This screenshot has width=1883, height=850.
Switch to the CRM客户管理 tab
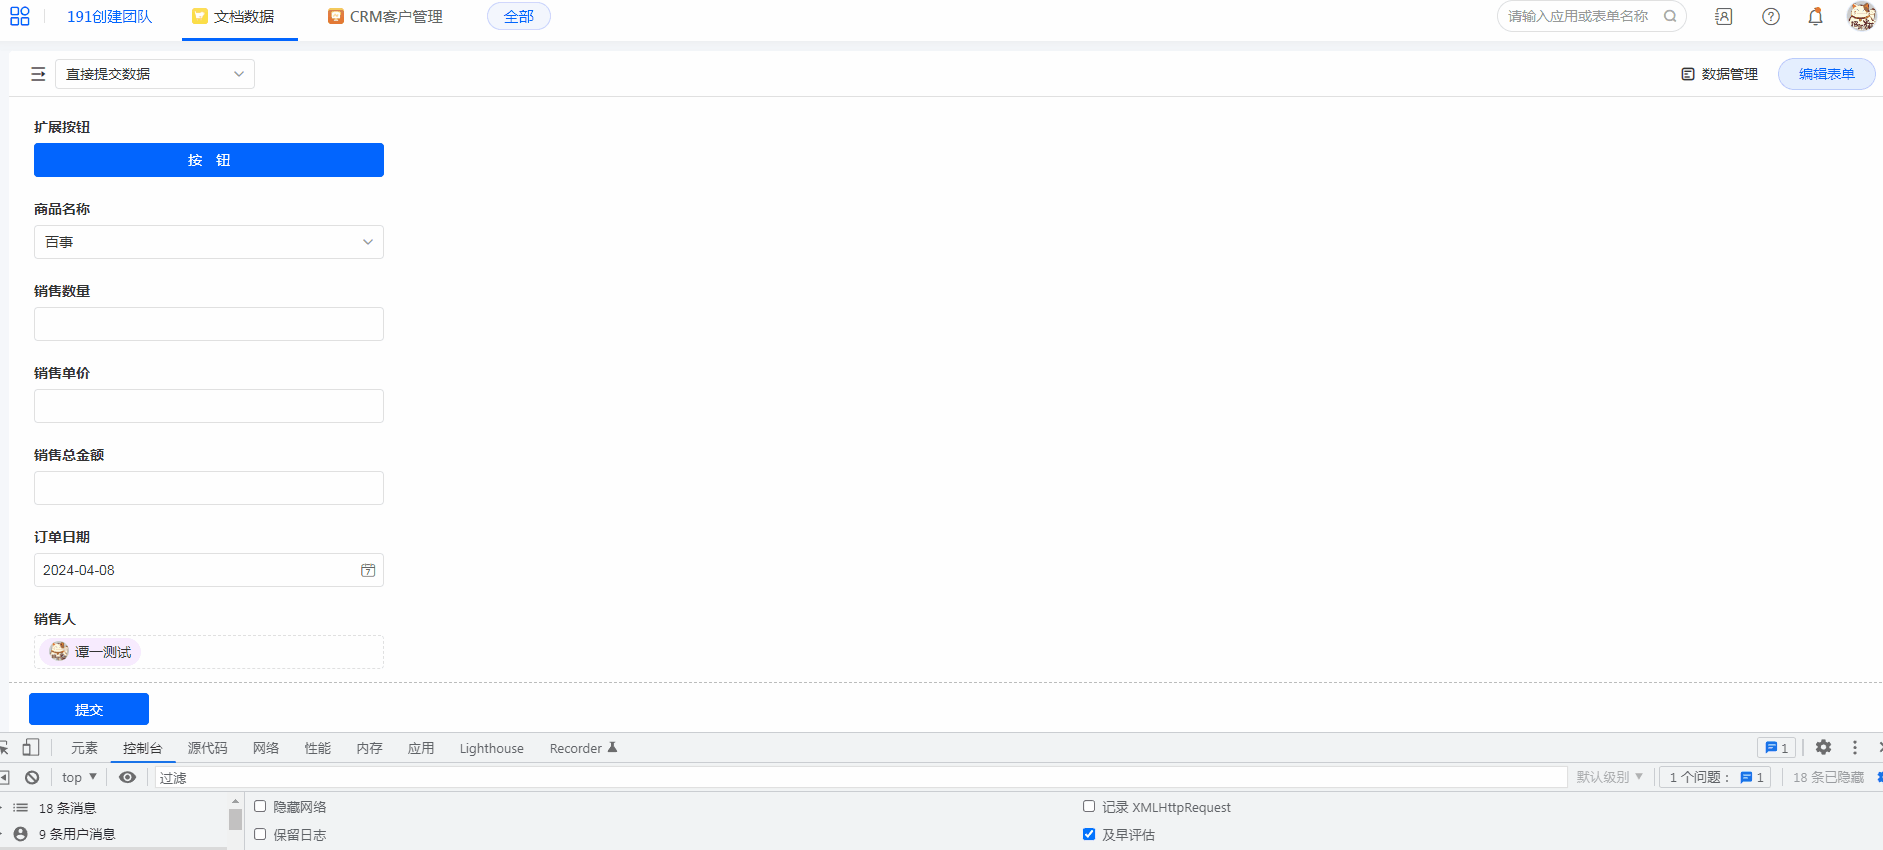click(x=386, y=17)
